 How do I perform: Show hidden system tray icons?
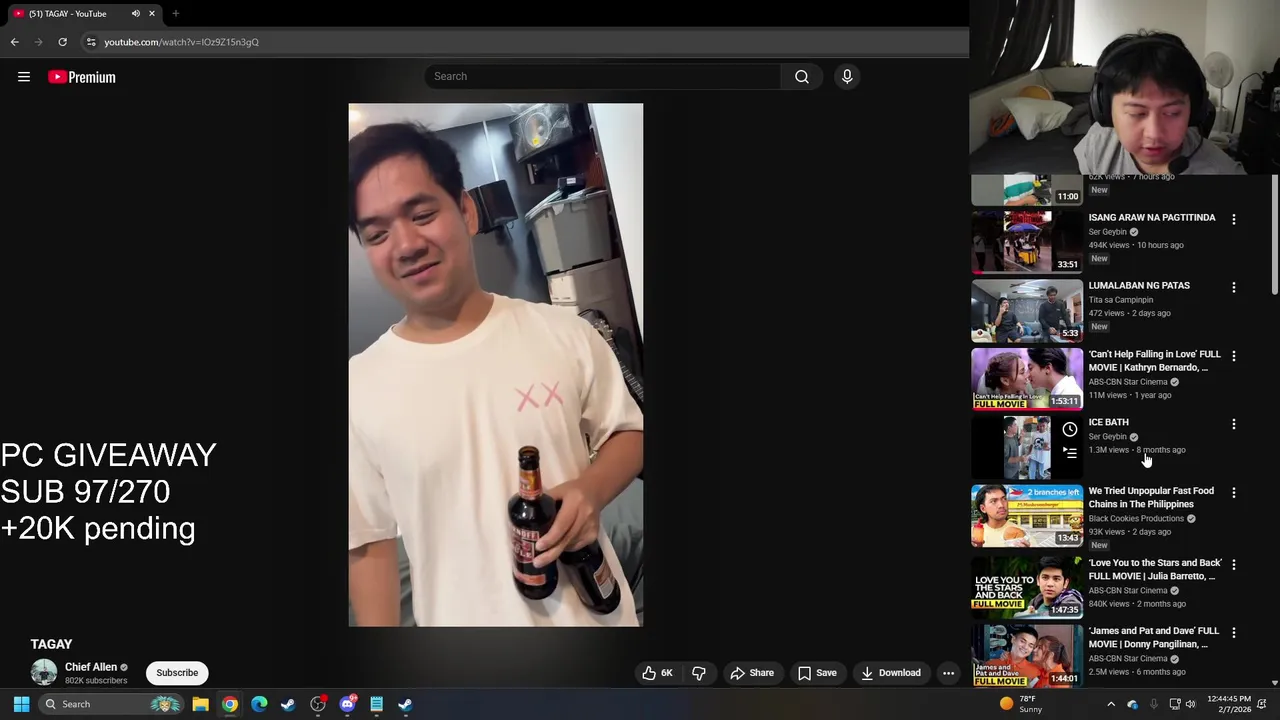click(x=1110, y=704)
